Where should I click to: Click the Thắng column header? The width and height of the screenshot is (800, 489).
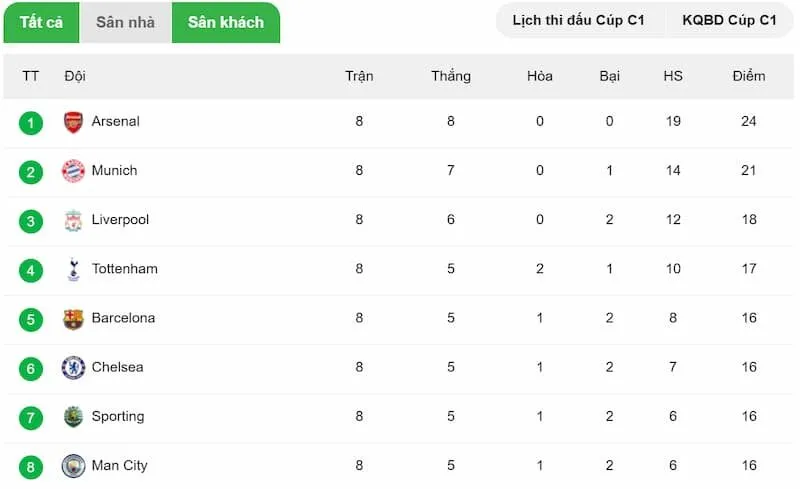click(451, 76)
